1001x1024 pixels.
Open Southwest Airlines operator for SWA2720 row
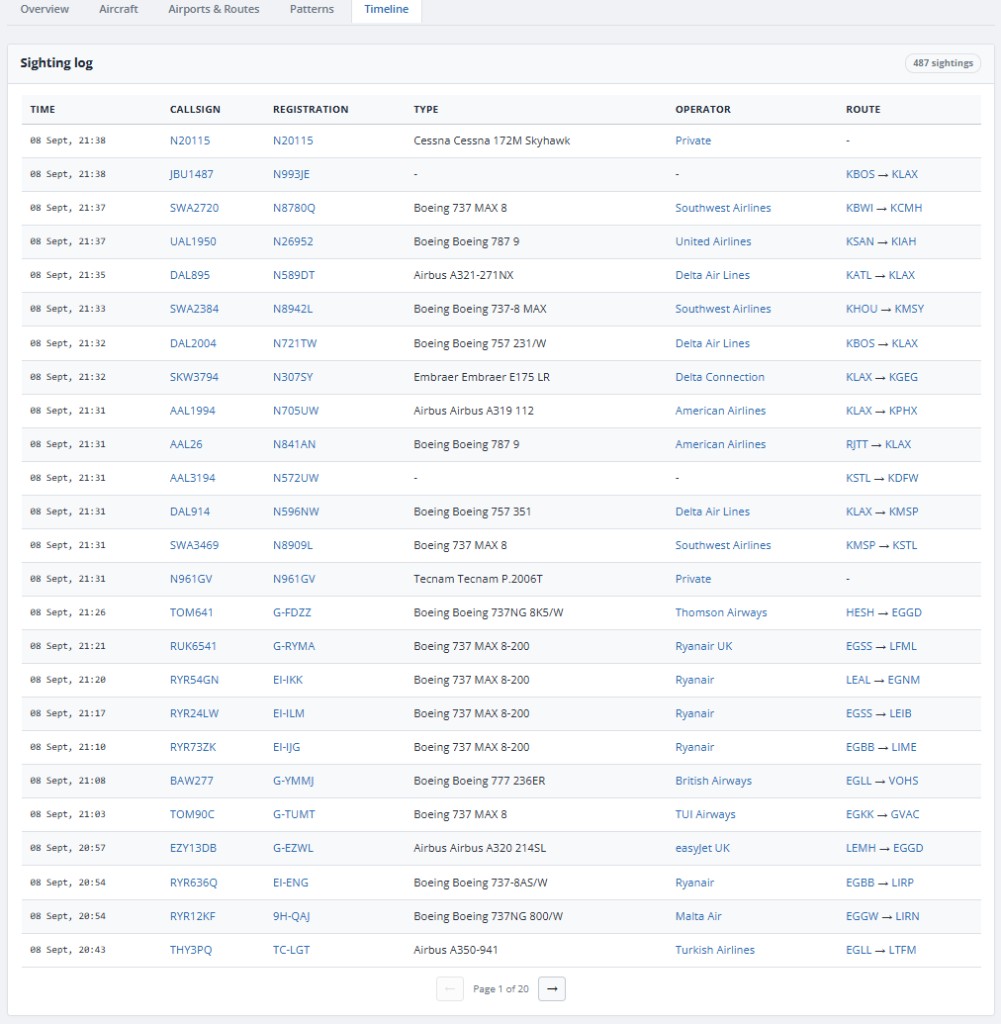pyautogui.click(x=723, y=208)
